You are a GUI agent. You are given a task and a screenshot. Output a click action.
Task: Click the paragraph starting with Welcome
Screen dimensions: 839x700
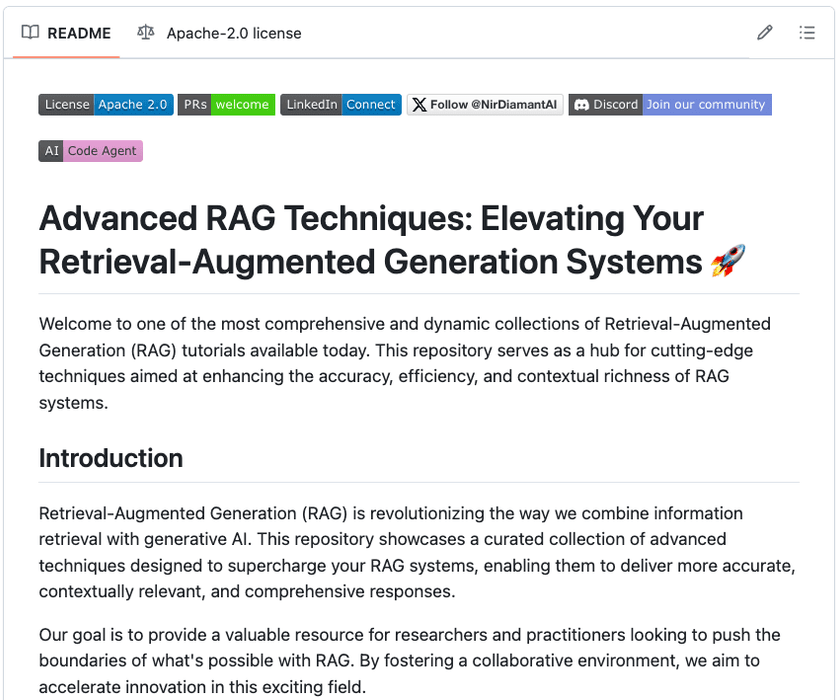(x=405, y=363)
